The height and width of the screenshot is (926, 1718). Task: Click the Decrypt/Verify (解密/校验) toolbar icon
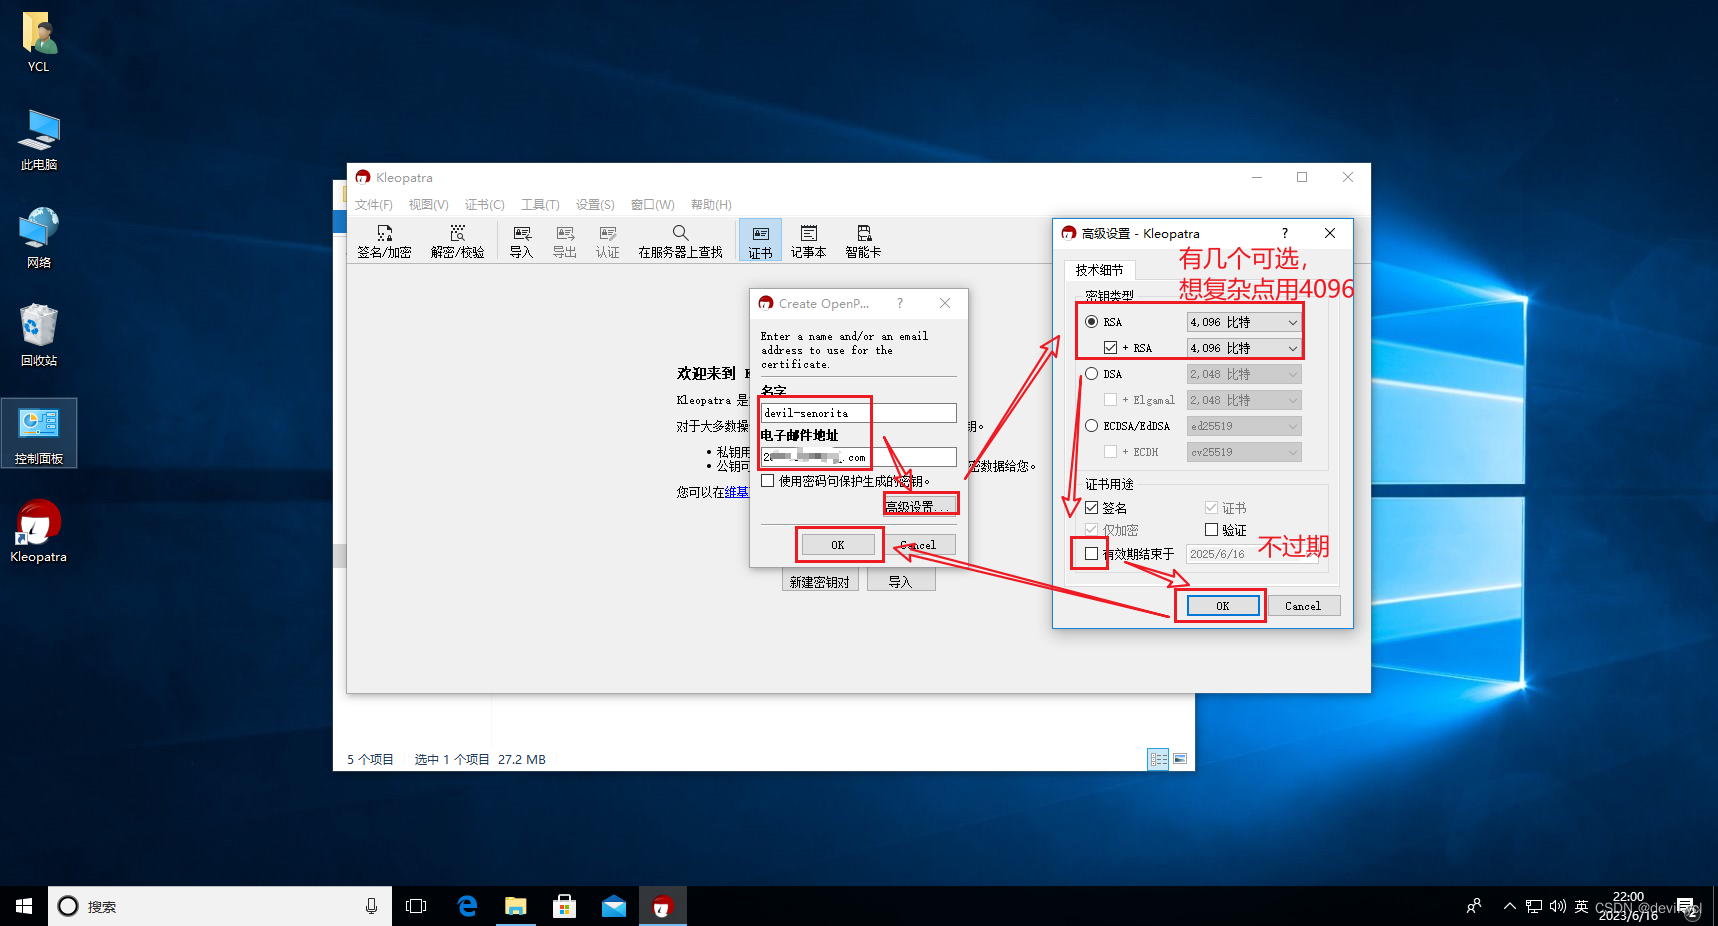pos(457,242)
